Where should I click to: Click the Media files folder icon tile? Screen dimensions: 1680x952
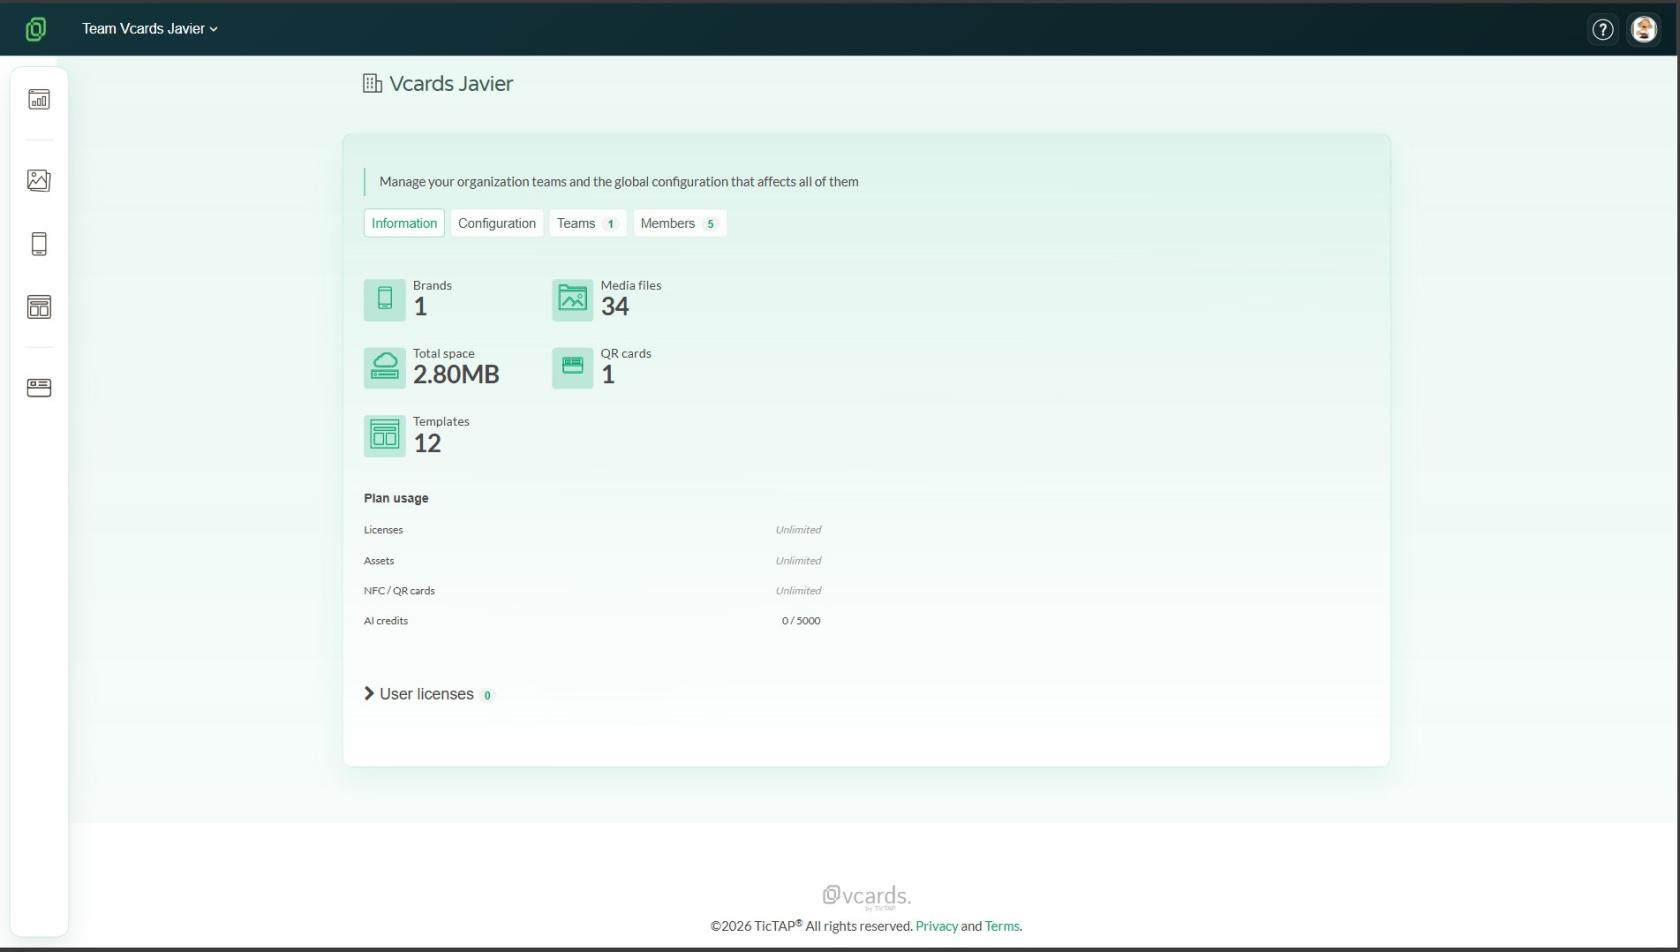tap(573, 300)
